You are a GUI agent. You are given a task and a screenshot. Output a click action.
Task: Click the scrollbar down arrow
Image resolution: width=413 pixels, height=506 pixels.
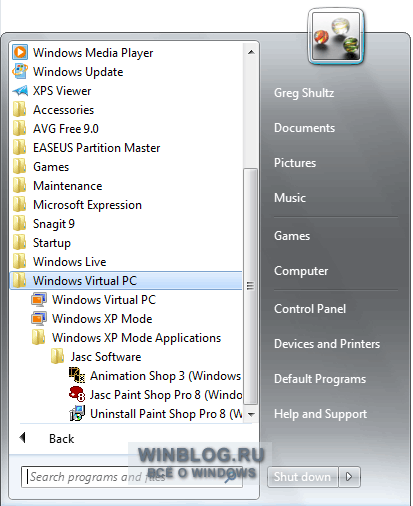click(251, 415)
